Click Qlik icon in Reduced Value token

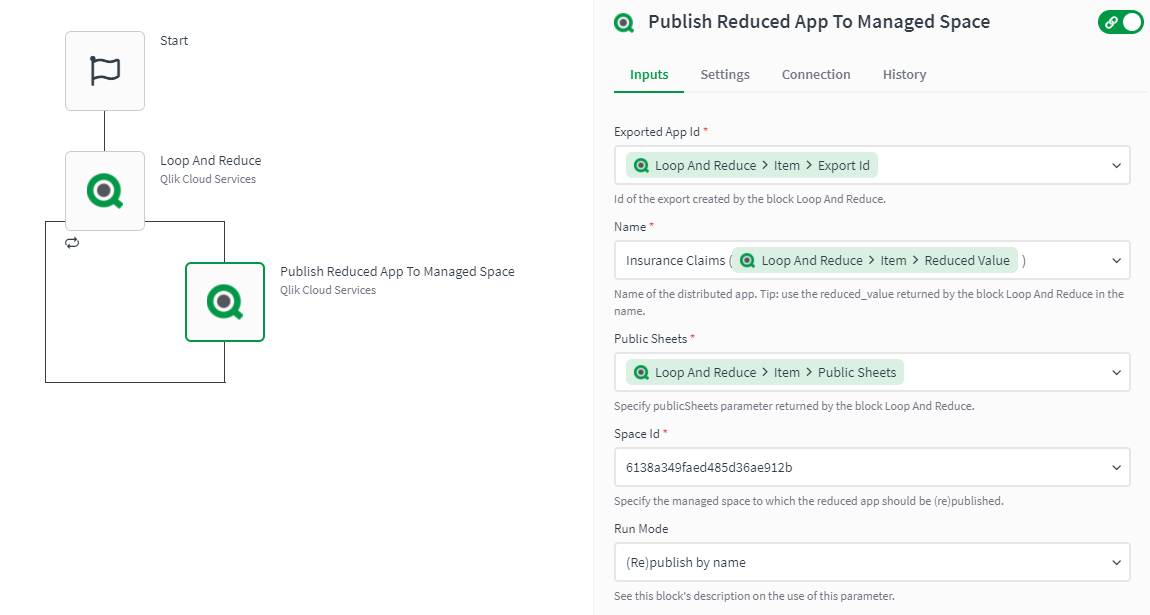(746, 260)
